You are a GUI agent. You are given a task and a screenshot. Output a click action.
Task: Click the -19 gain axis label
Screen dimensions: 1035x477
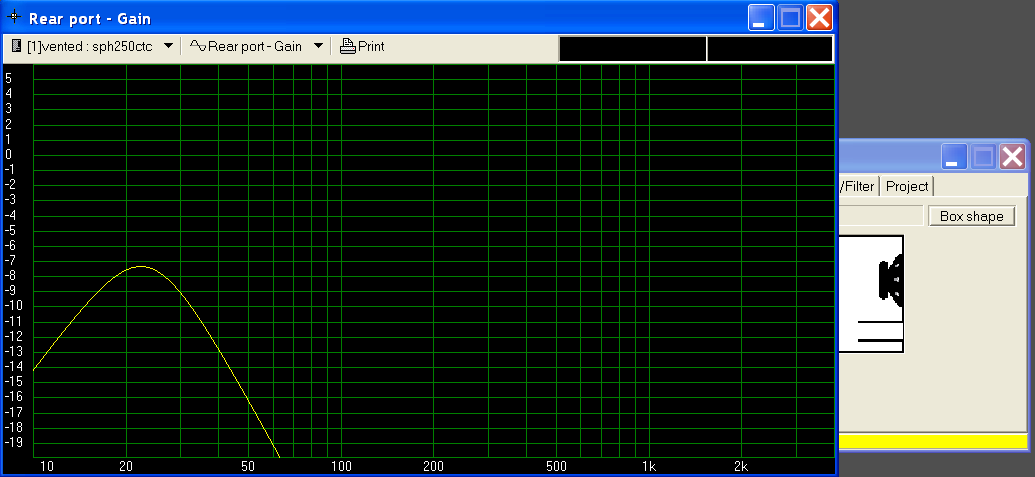(x=13, y=442)
